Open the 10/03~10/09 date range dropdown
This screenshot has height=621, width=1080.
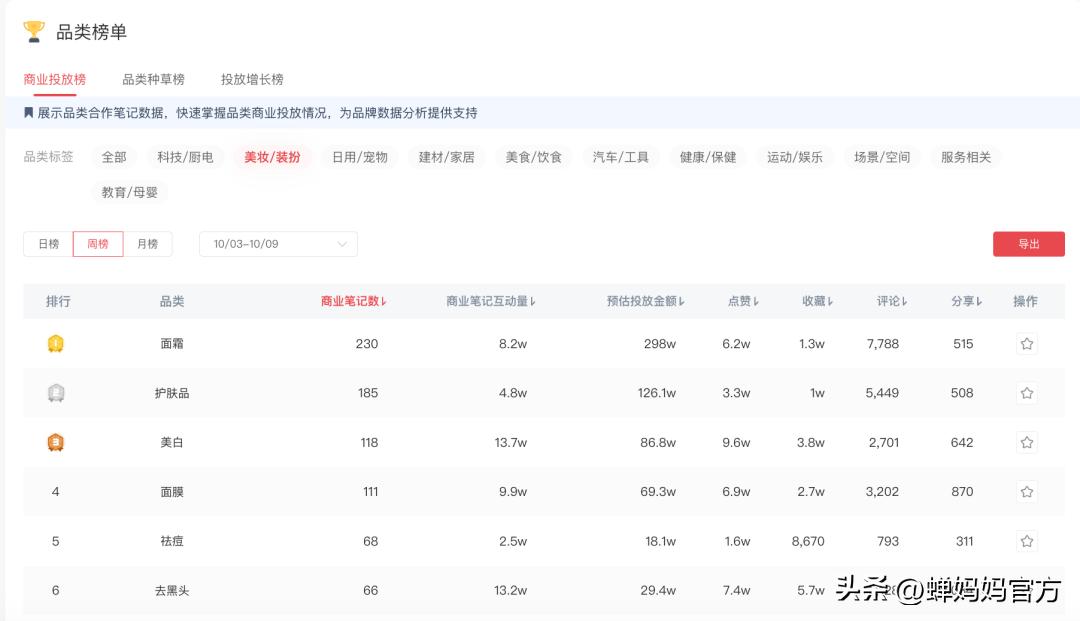[278, 244]
